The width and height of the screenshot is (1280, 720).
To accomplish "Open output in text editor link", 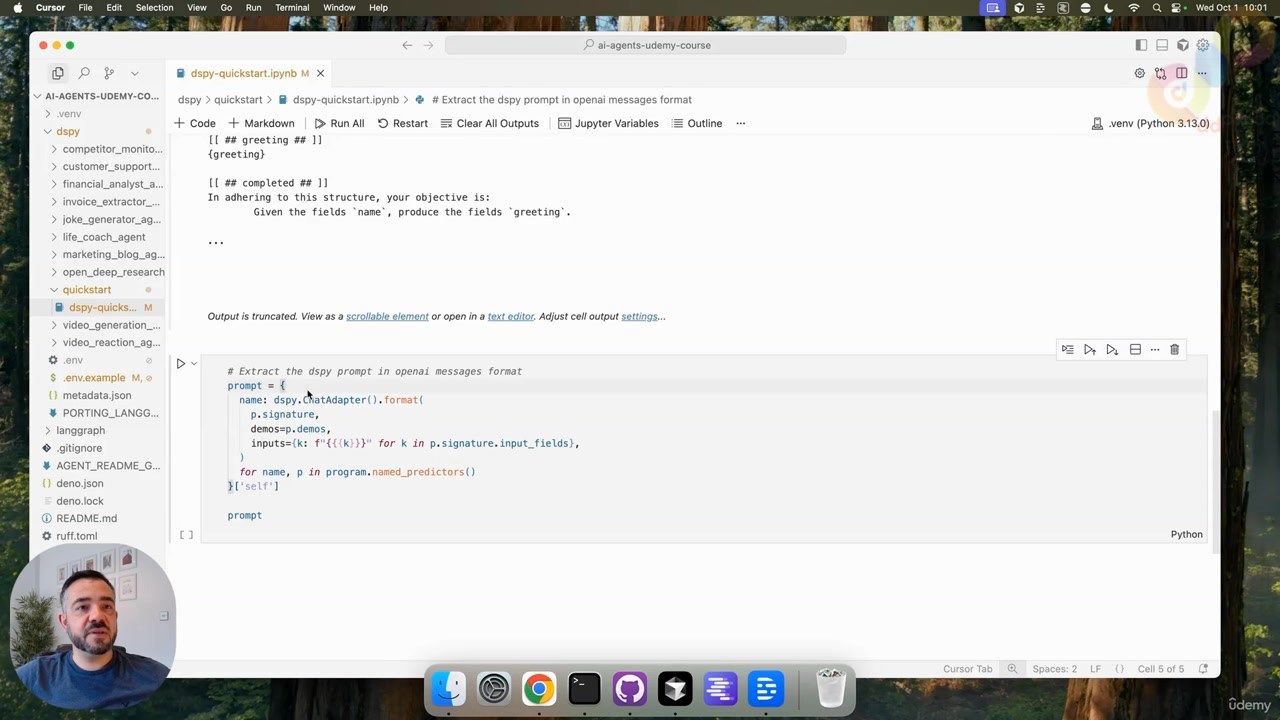I will pos(511,316).
